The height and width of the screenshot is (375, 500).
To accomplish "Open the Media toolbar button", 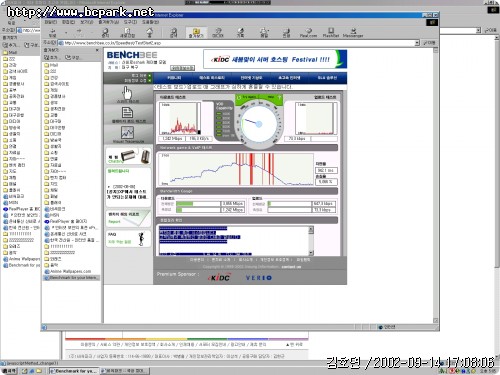I will (x=218, y=33).
